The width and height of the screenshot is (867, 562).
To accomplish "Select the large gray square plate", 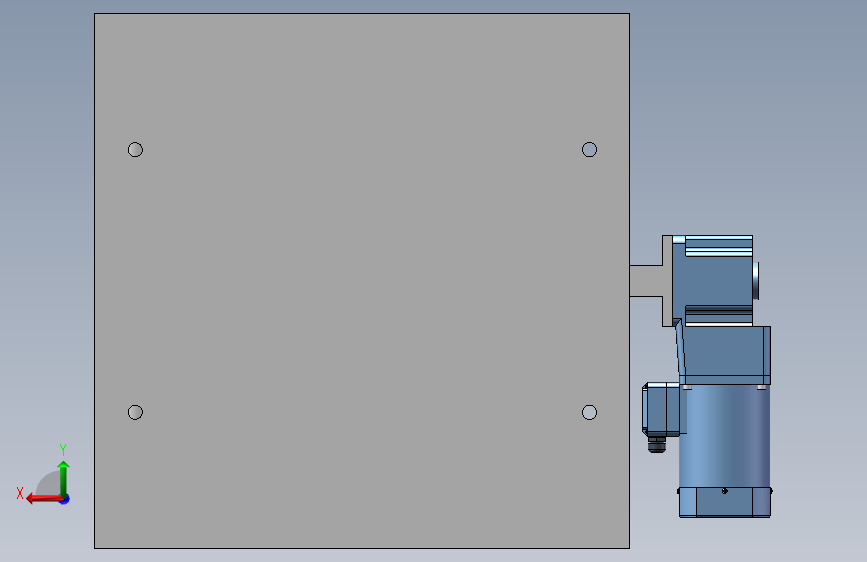I will [x=362, y=281].
